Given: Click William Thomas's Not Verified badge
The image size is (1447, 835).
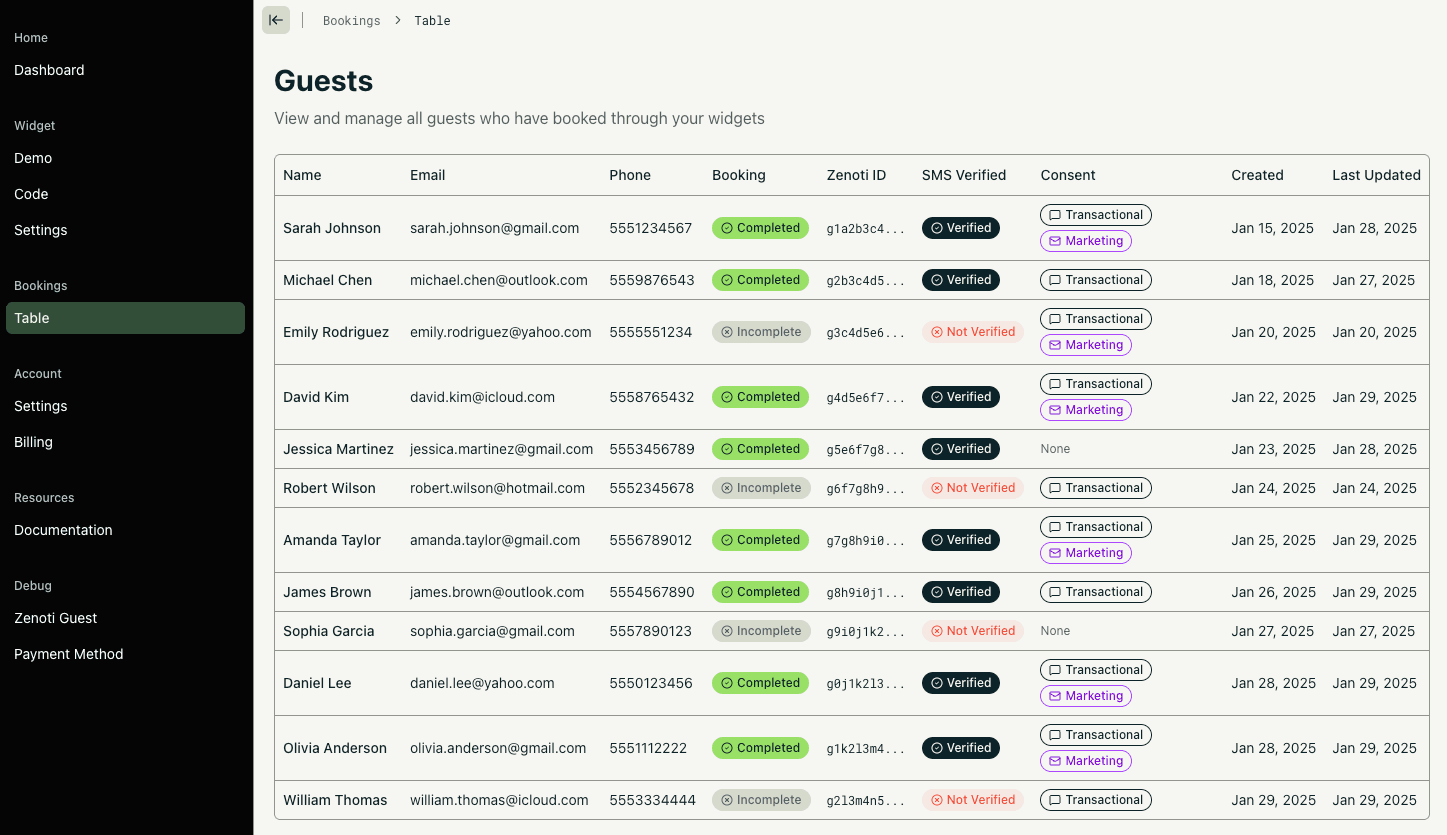Looking at the screenshot, I should point(972,800).
